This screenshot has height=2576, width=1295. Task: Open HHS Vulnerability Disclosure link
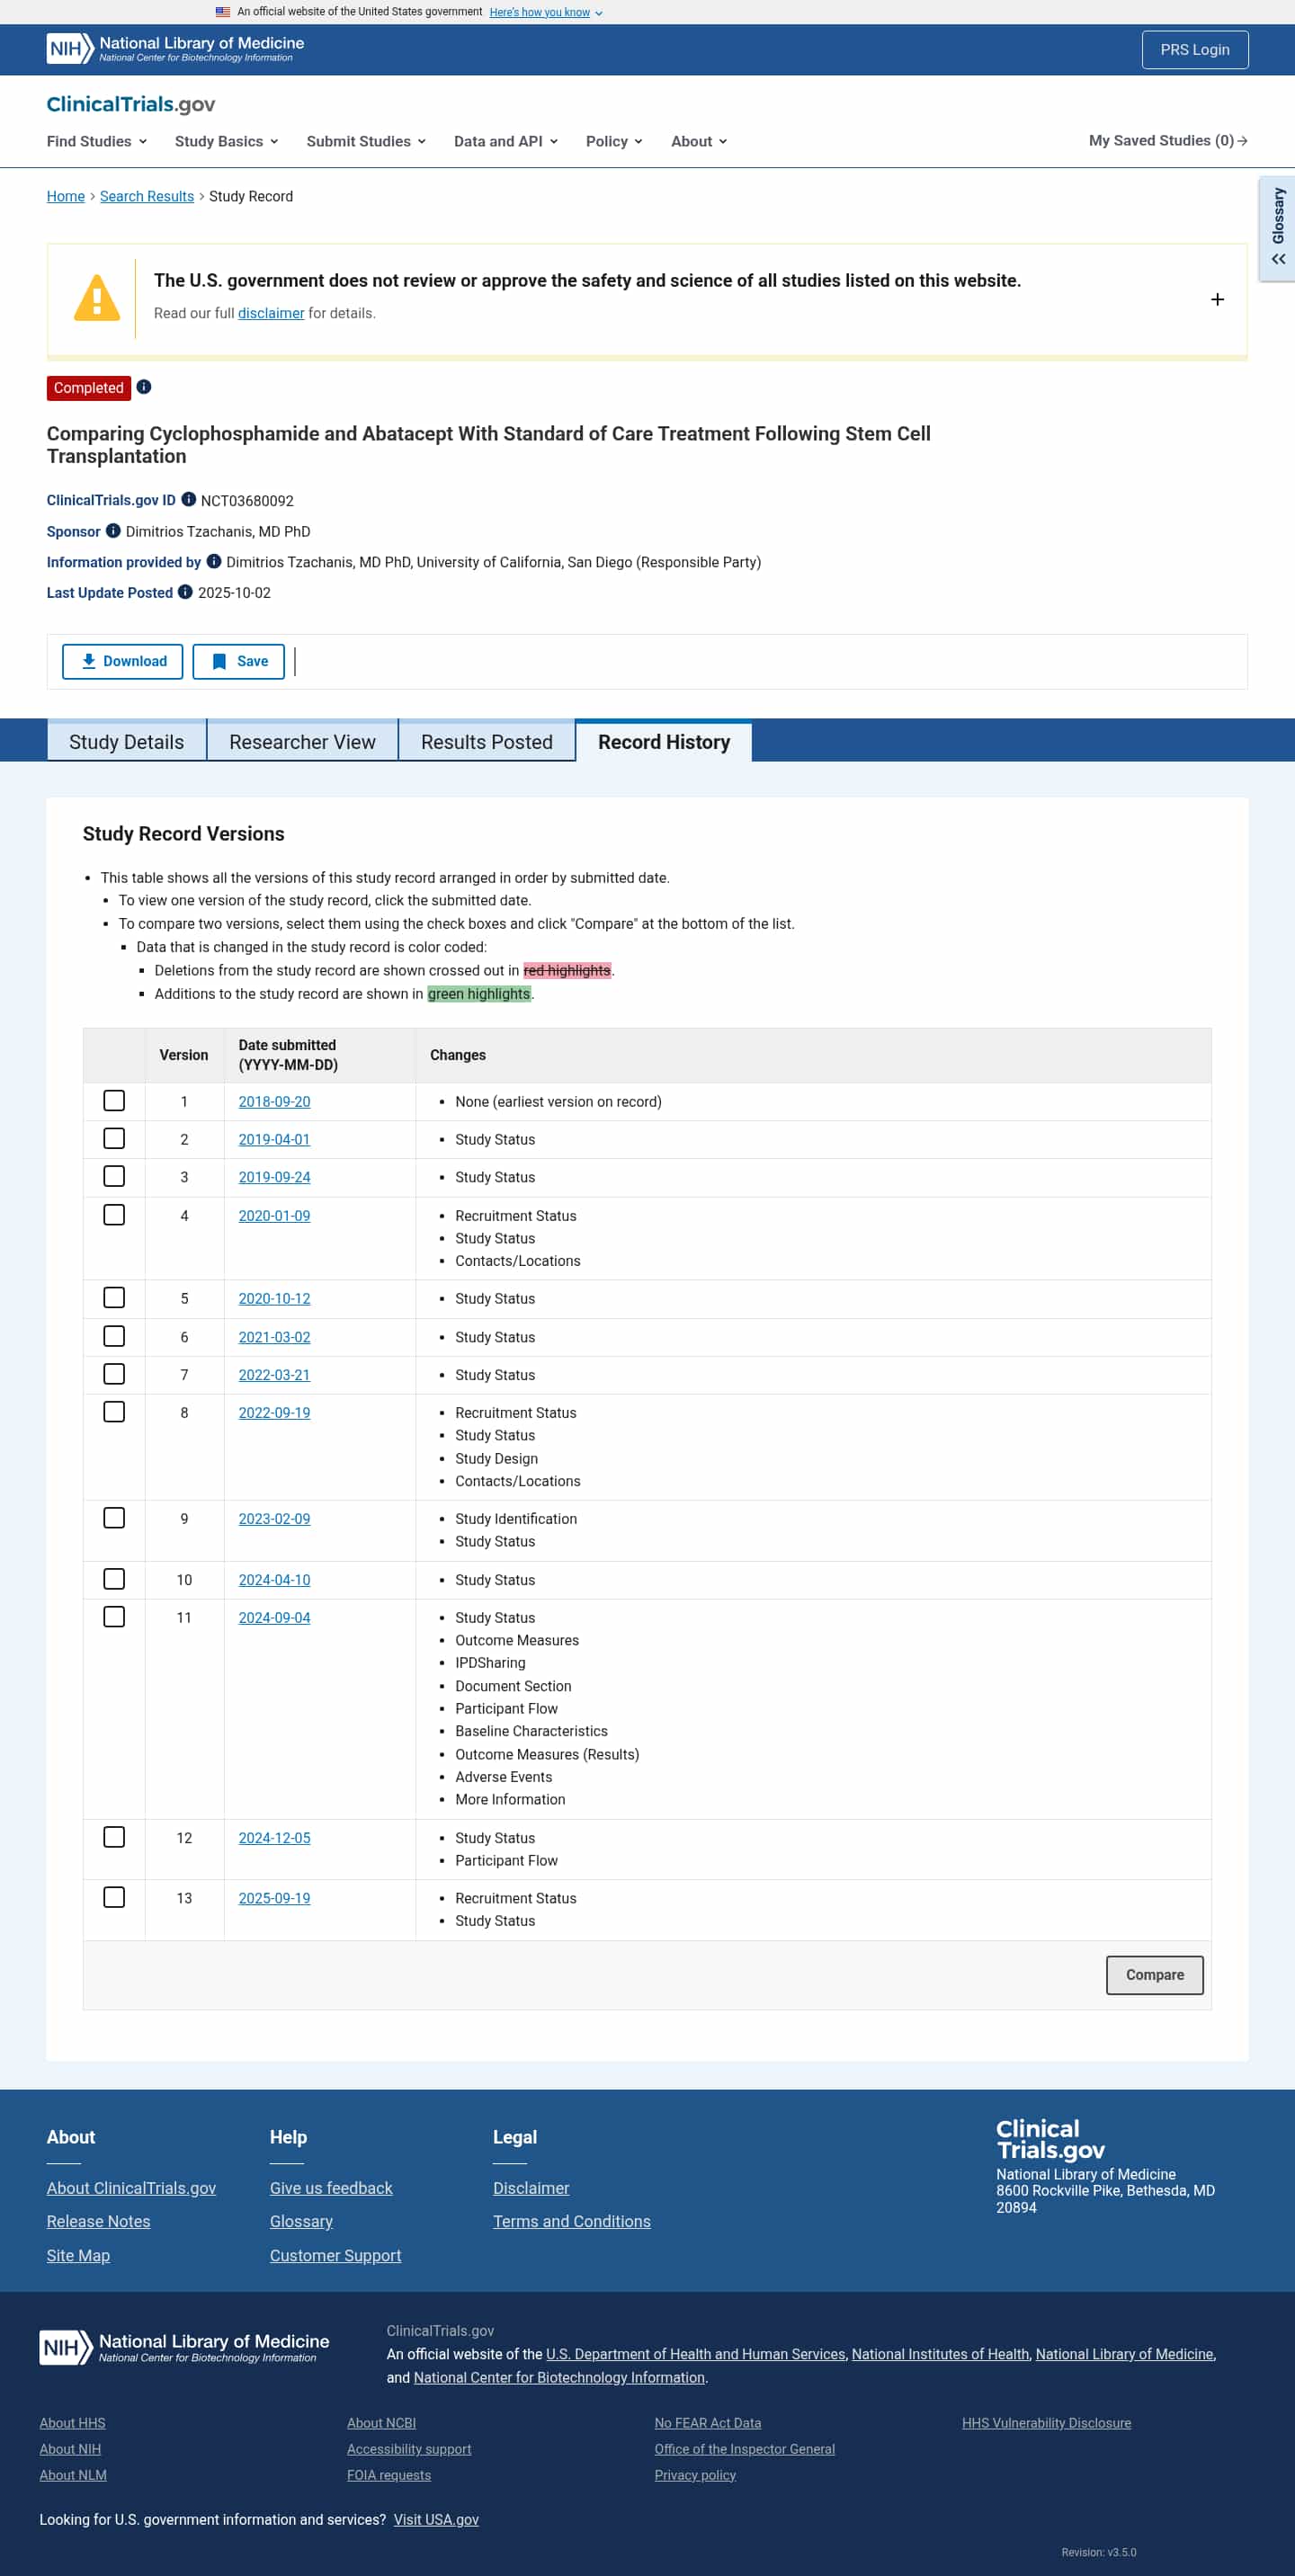click(x=1046, y=2422)
